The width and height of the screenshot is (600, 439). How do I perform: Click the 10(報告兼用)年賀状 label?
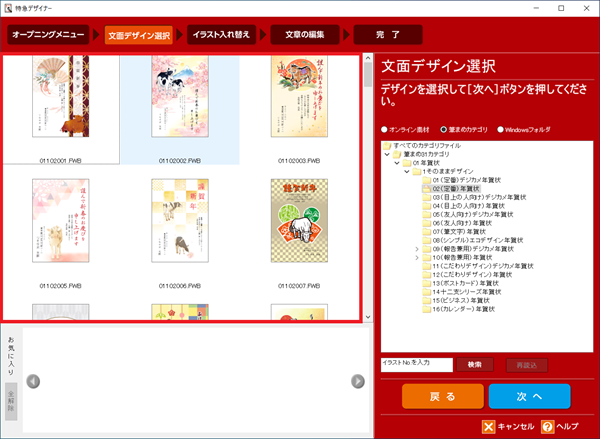coord(463,258)
